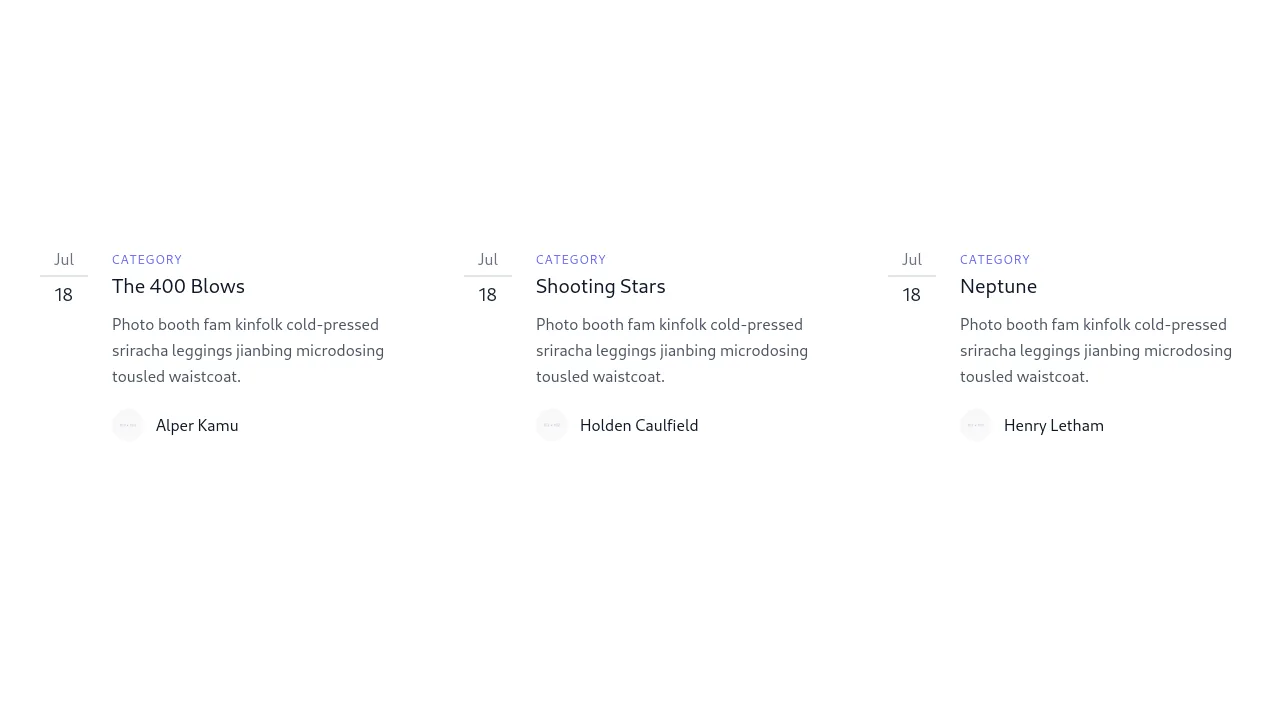
Task: Click the Jul date label beside The 400 Blows
Action: (x=64, y=259)
